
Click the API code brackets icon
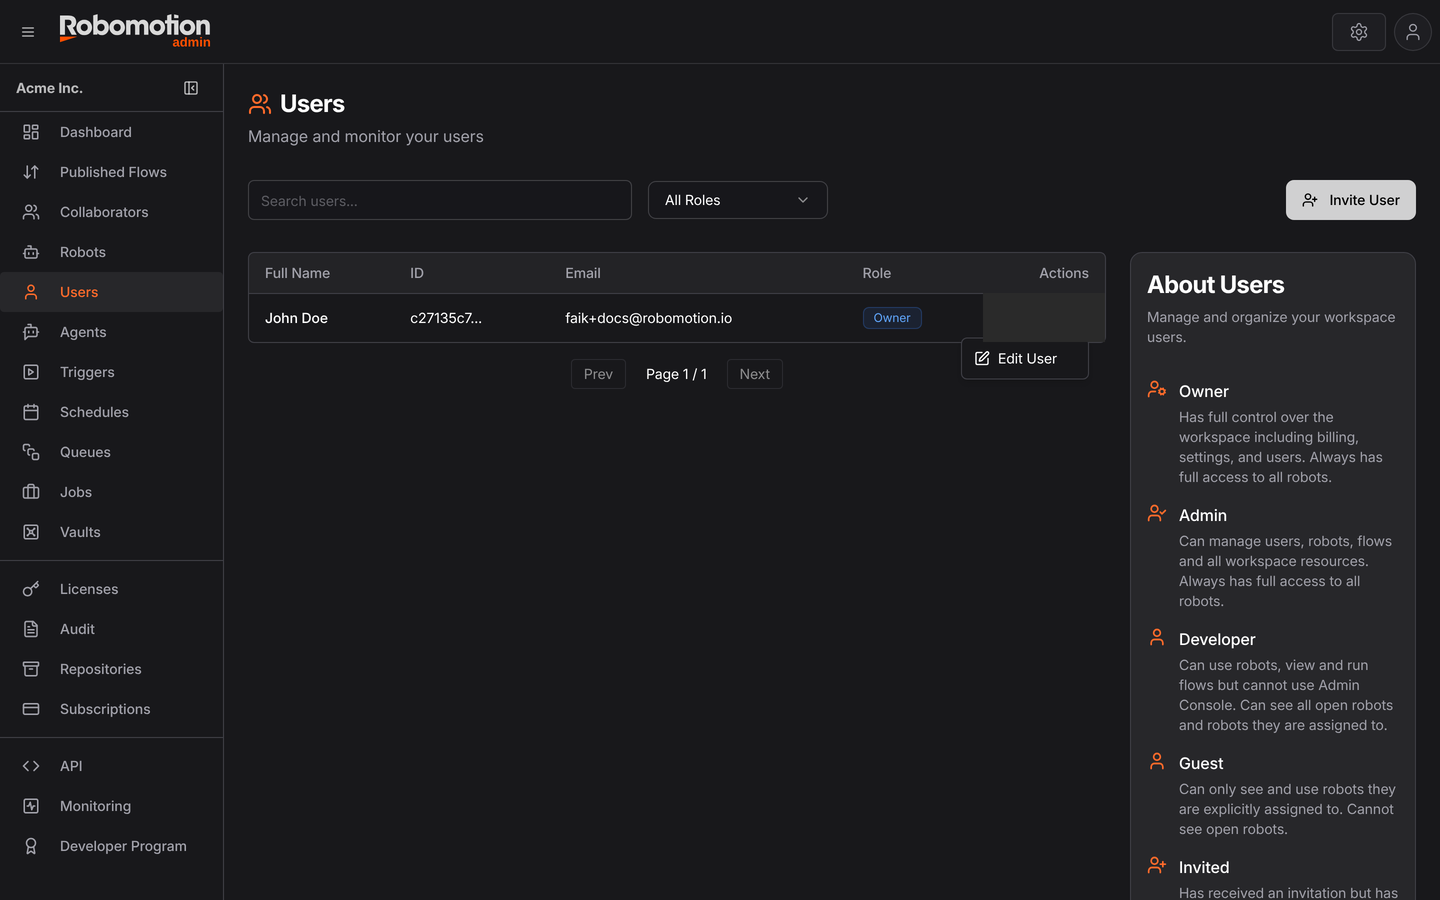(31, 766)
